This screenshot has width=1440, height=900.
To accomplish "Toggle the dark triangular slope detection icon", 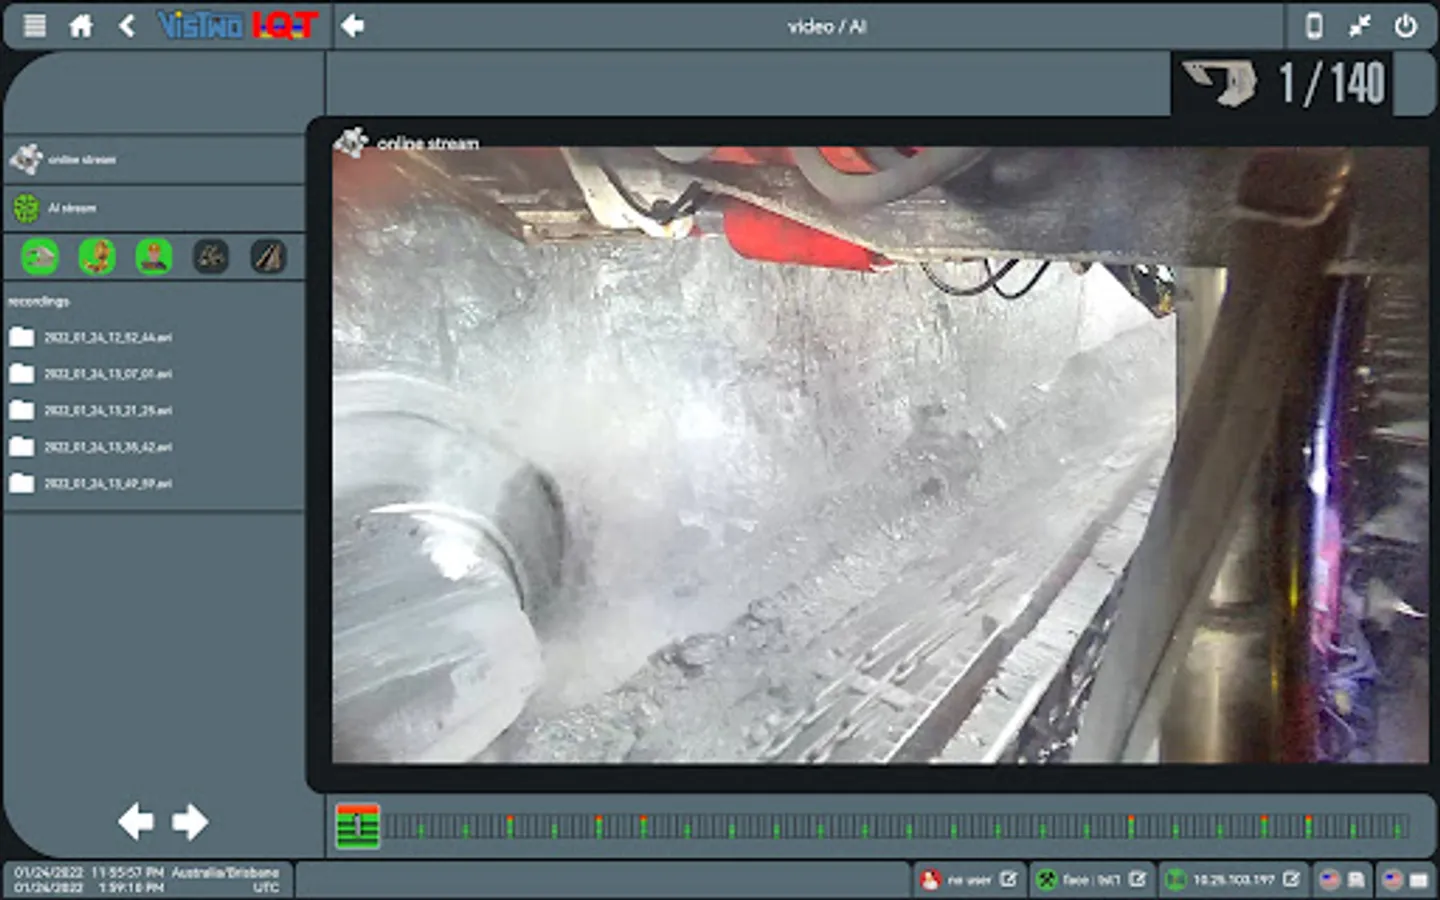I will coord(268,257).
